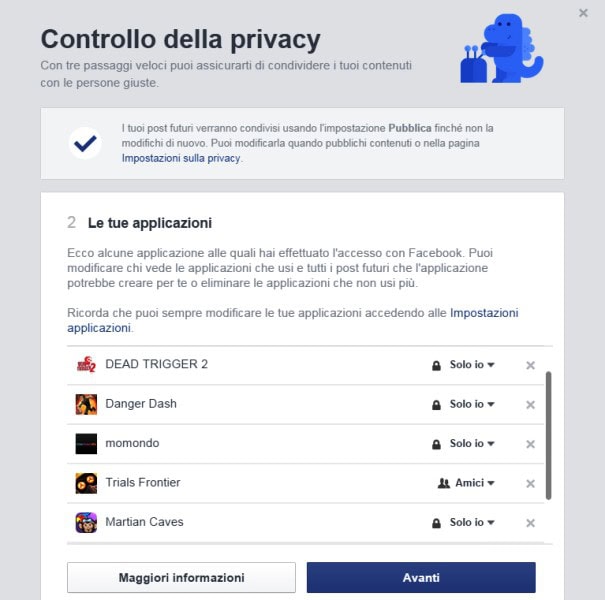This screenshot has height=600, width=605.
Task: Open Danger Dash 'Solo io' privacy dropdown
Action: 463,404
